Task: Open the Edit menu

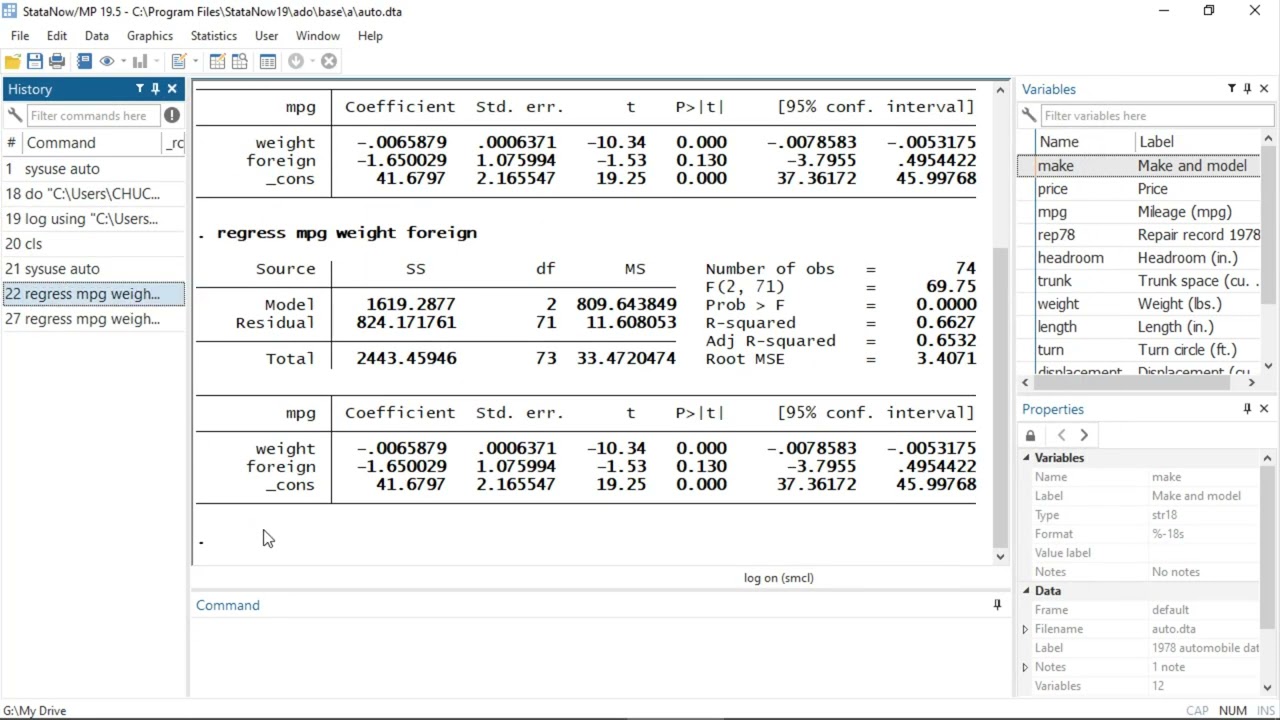Action: click(57, 35)
